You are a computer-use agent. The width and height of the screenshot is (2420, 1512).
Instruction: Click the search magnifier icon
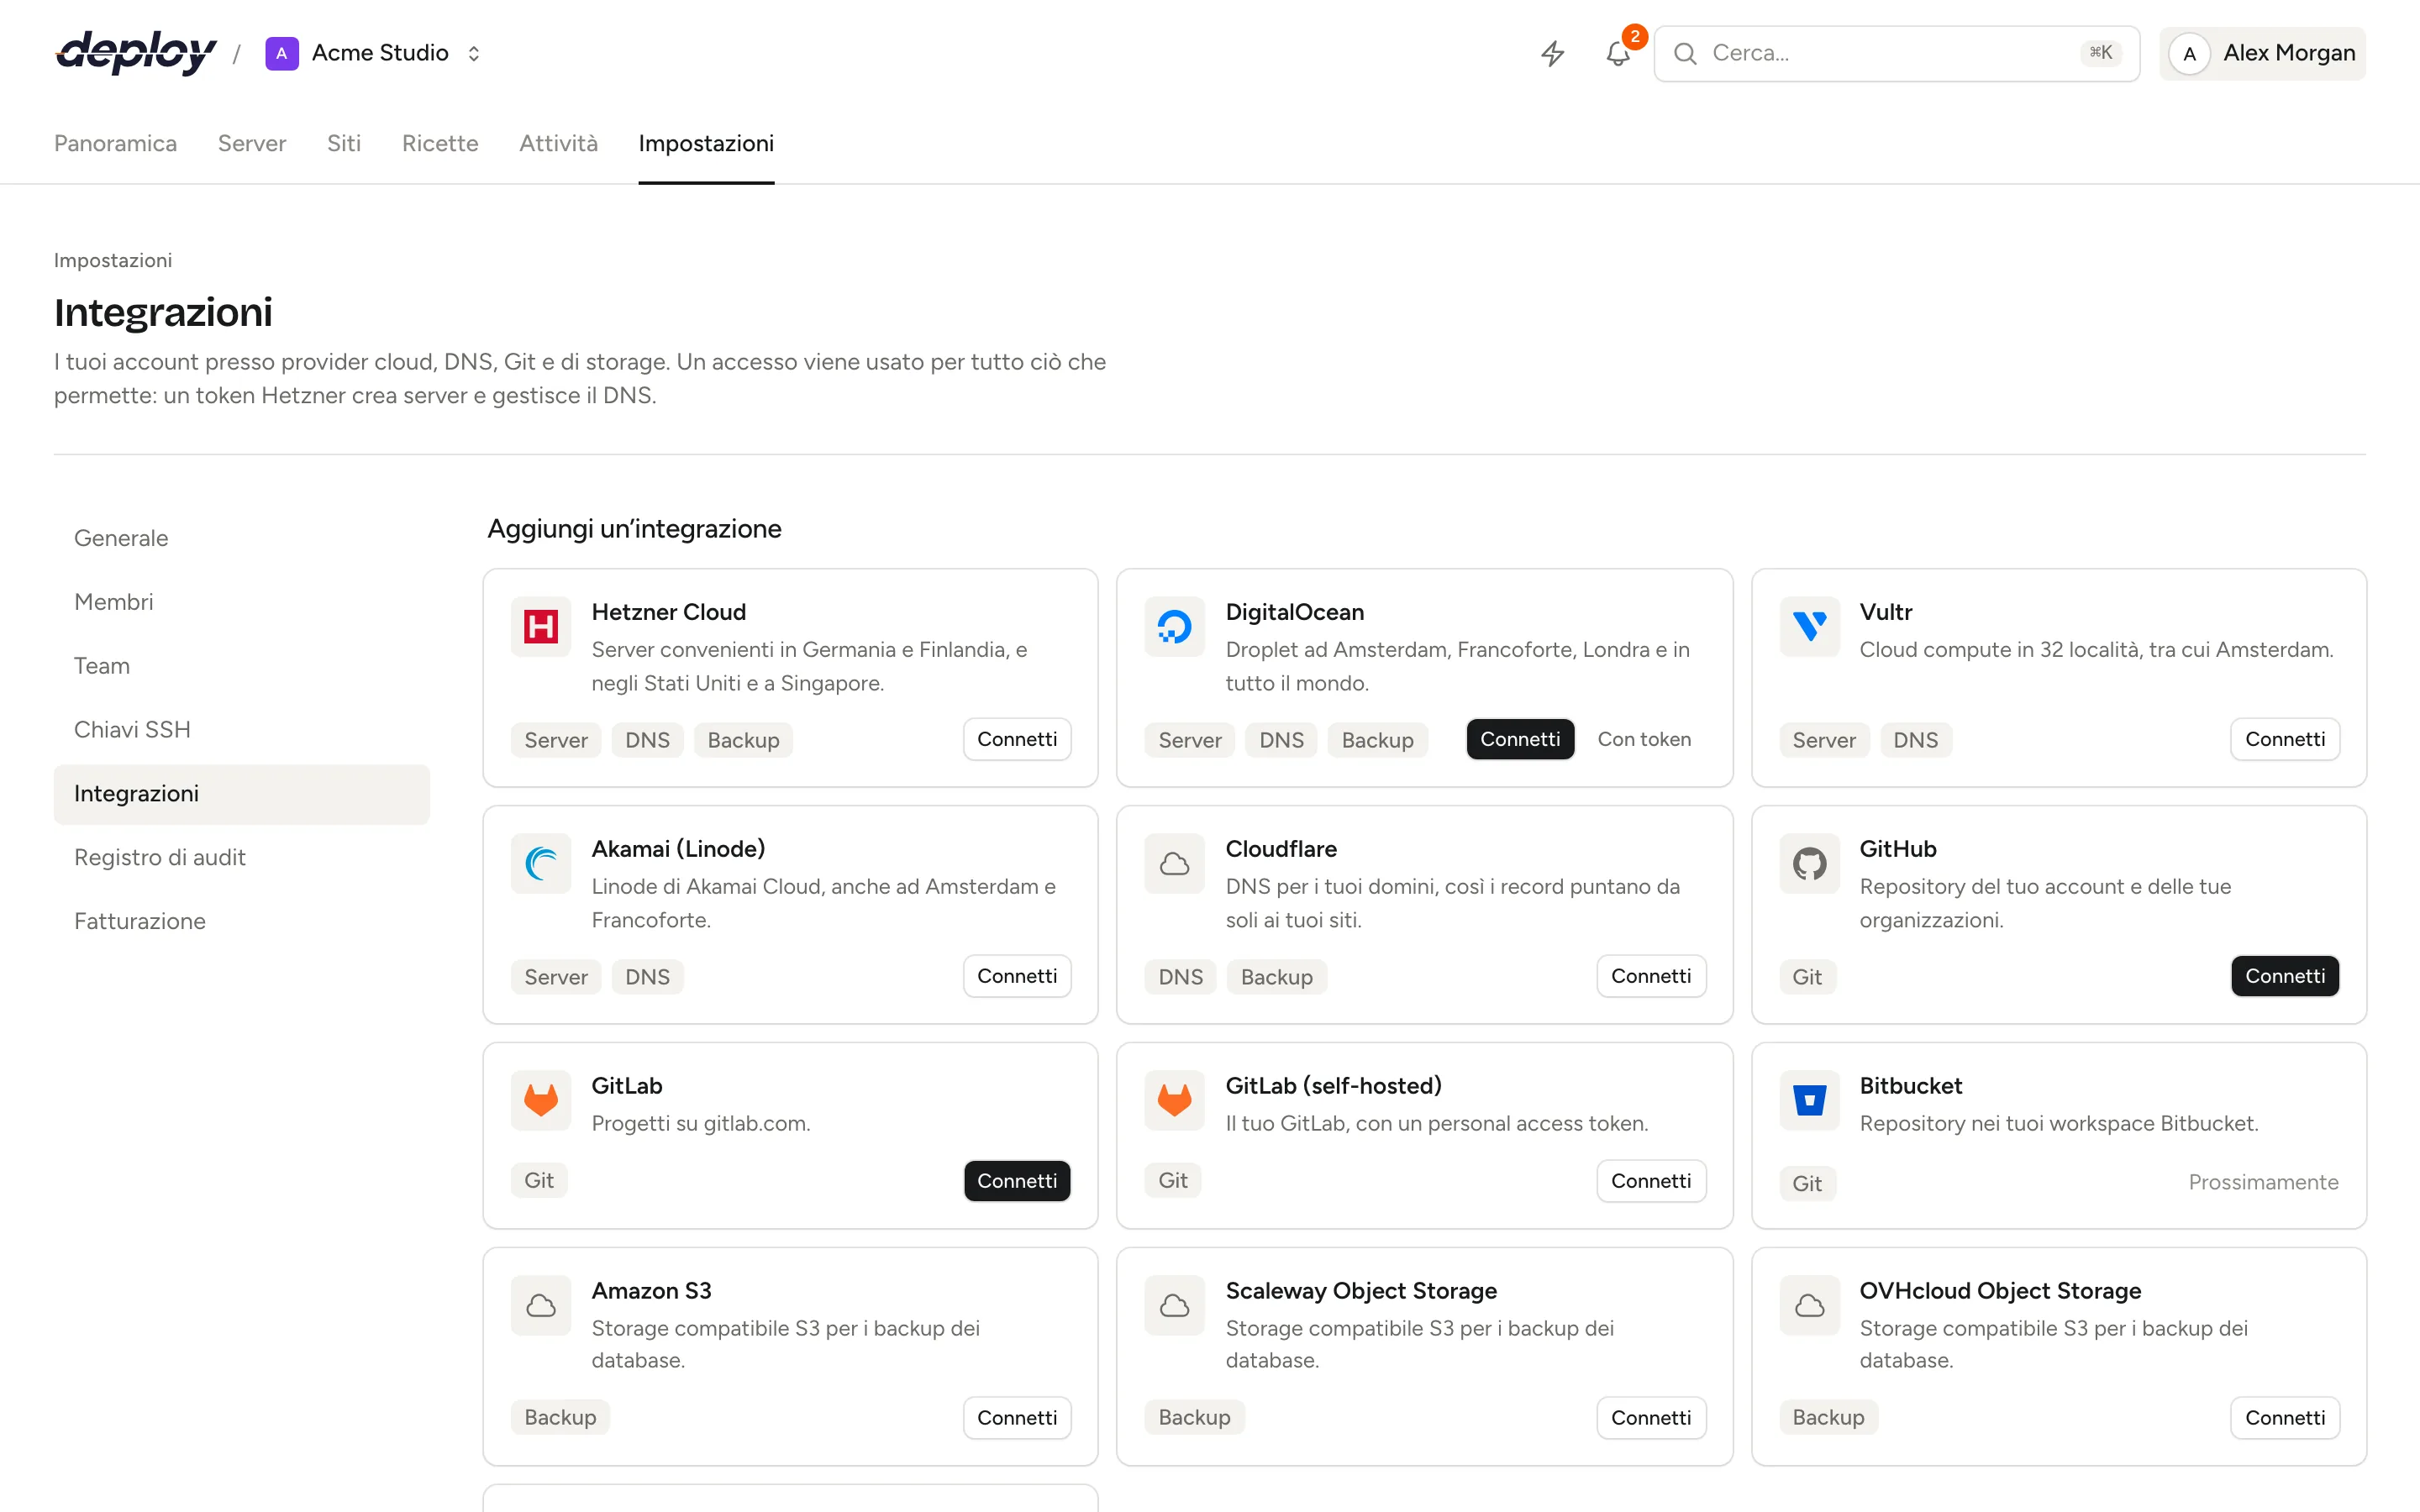pos(1685,53)
